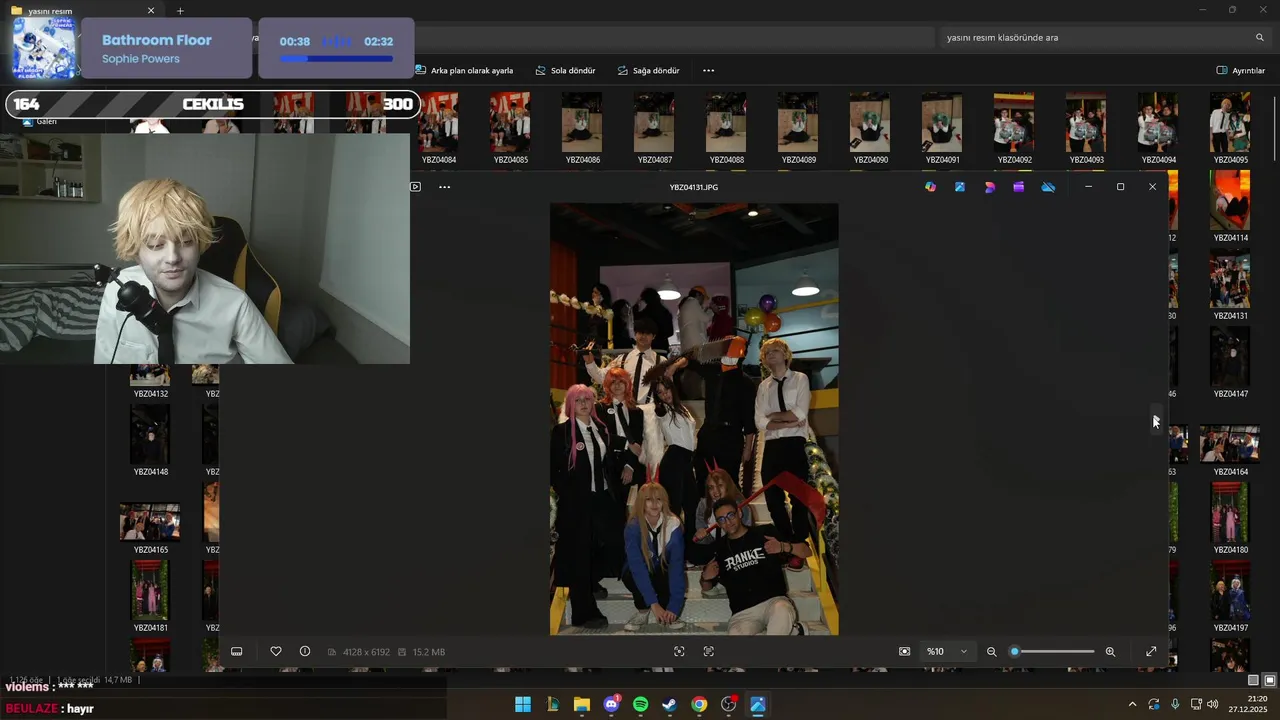Select thumbnail YBZ04164 in Explorer

pos(1230,450)
